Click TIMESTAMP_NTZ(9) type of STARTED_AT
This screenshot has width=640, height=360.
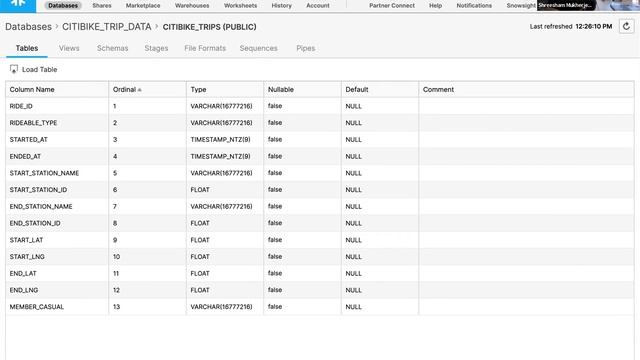pos(220,140)
